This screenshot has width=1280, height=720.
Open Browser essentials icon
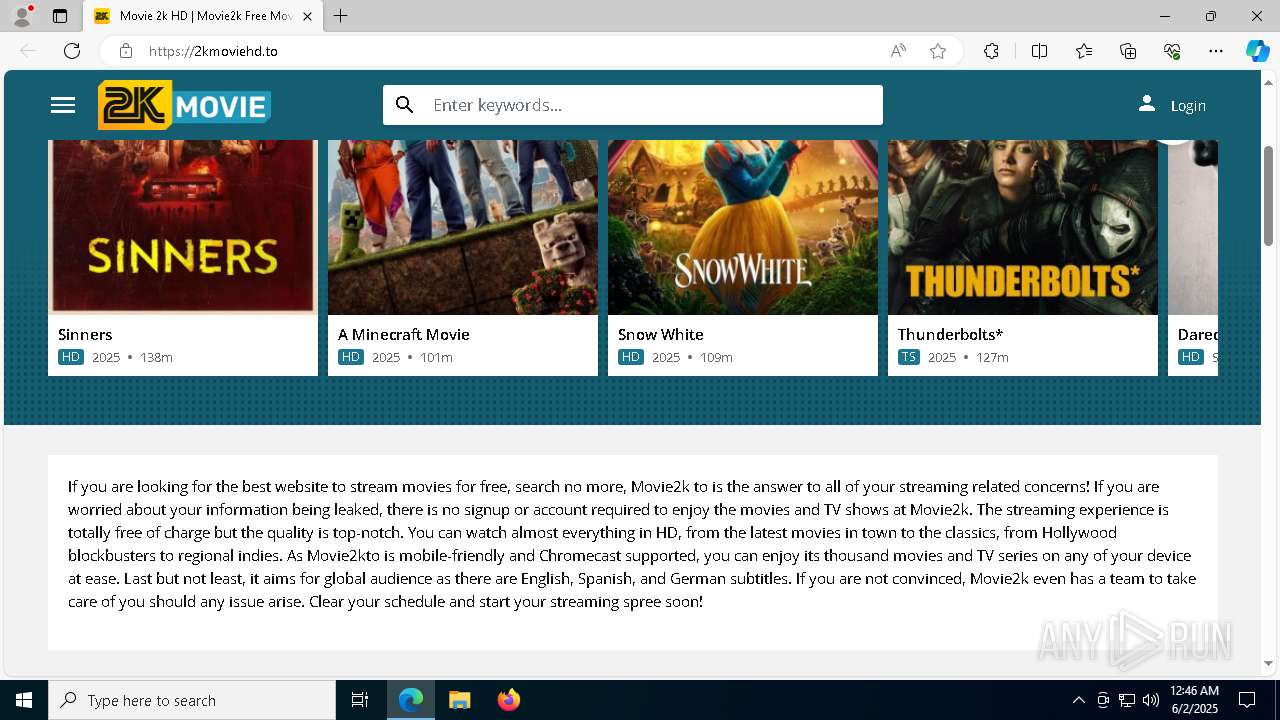tap(1172, 51)
